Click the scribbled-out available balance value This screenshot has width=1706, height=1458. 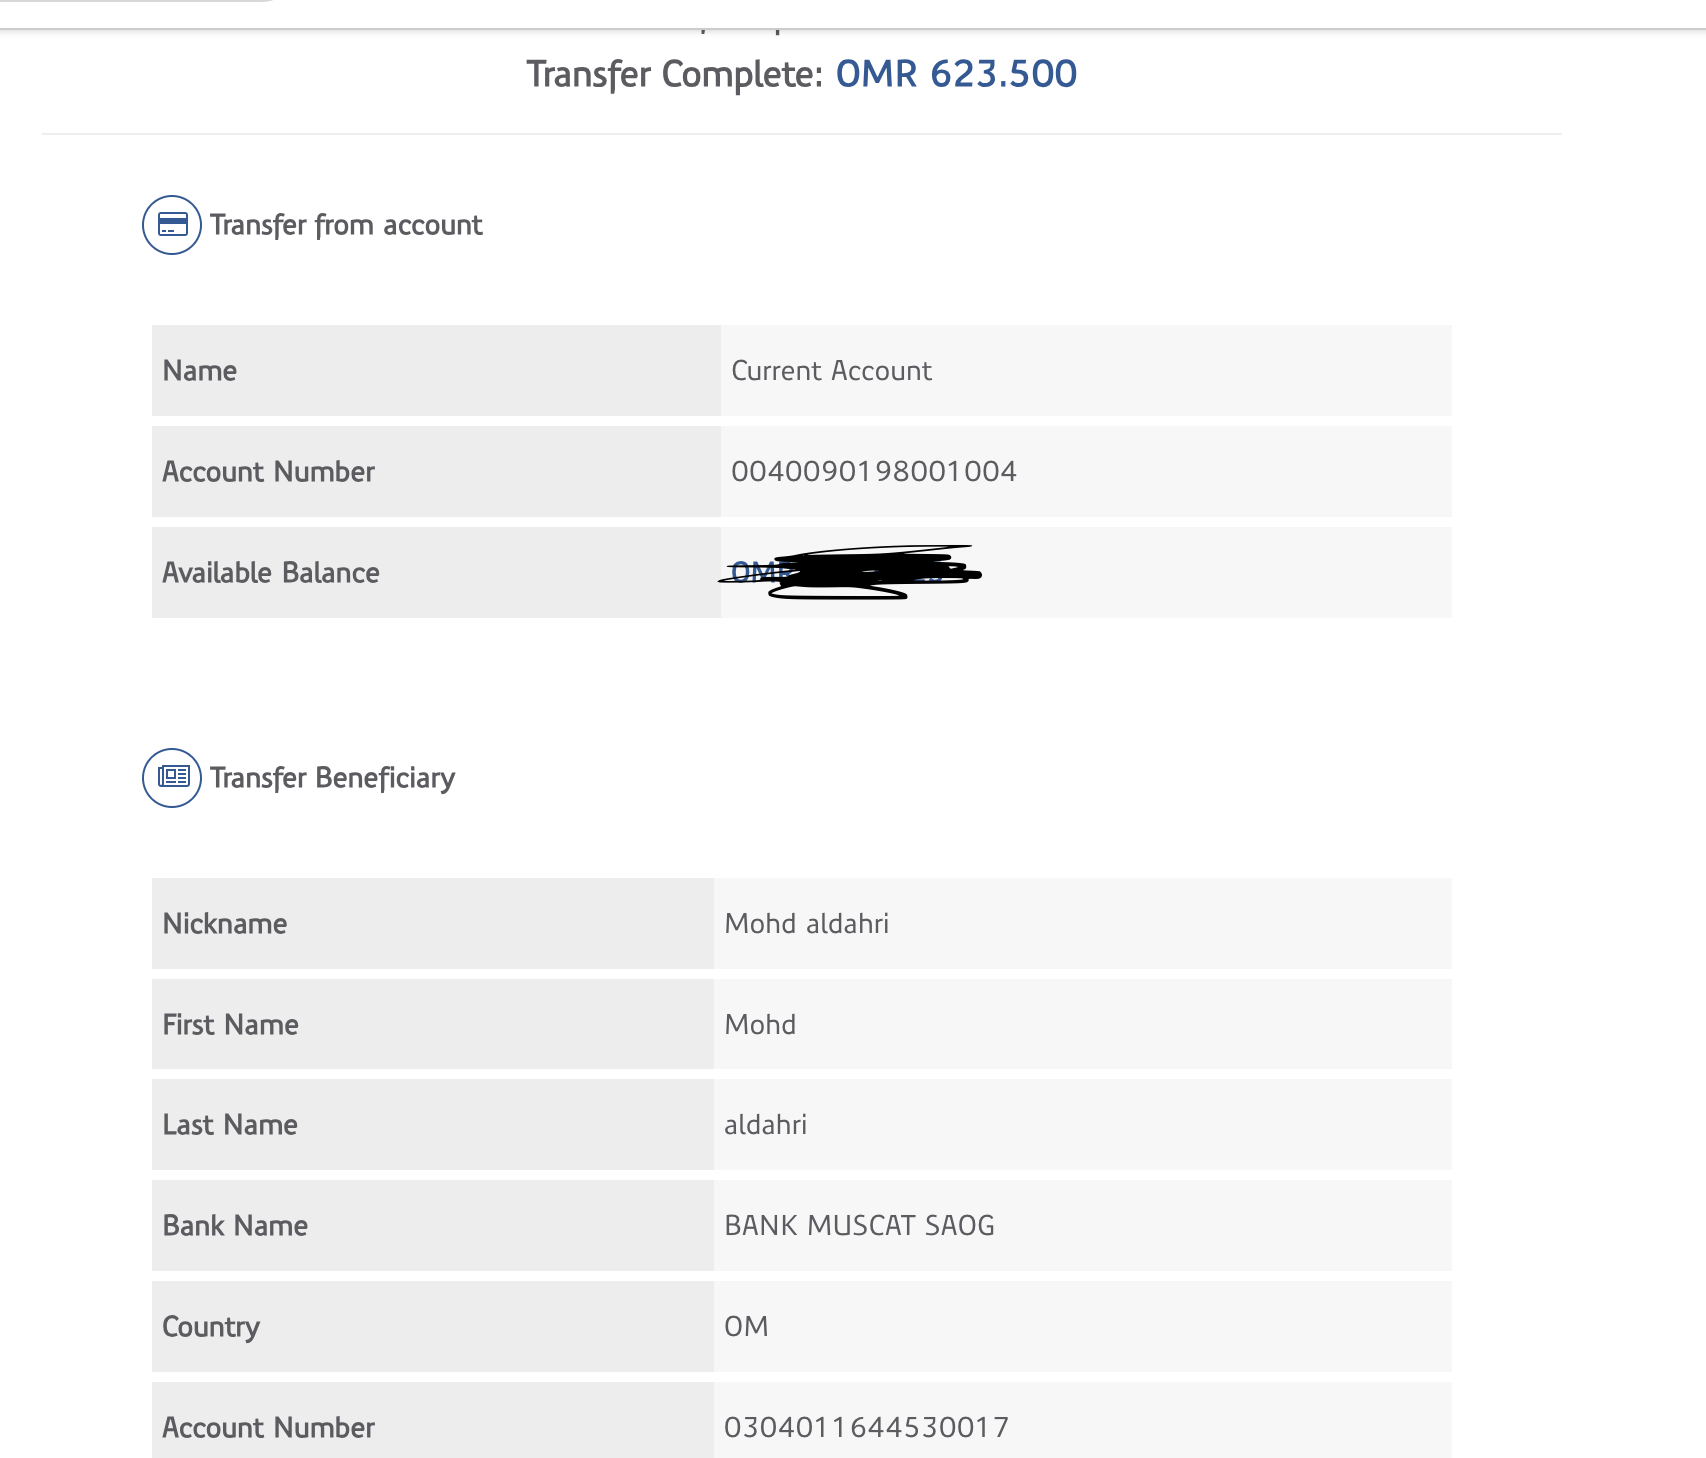850,573
